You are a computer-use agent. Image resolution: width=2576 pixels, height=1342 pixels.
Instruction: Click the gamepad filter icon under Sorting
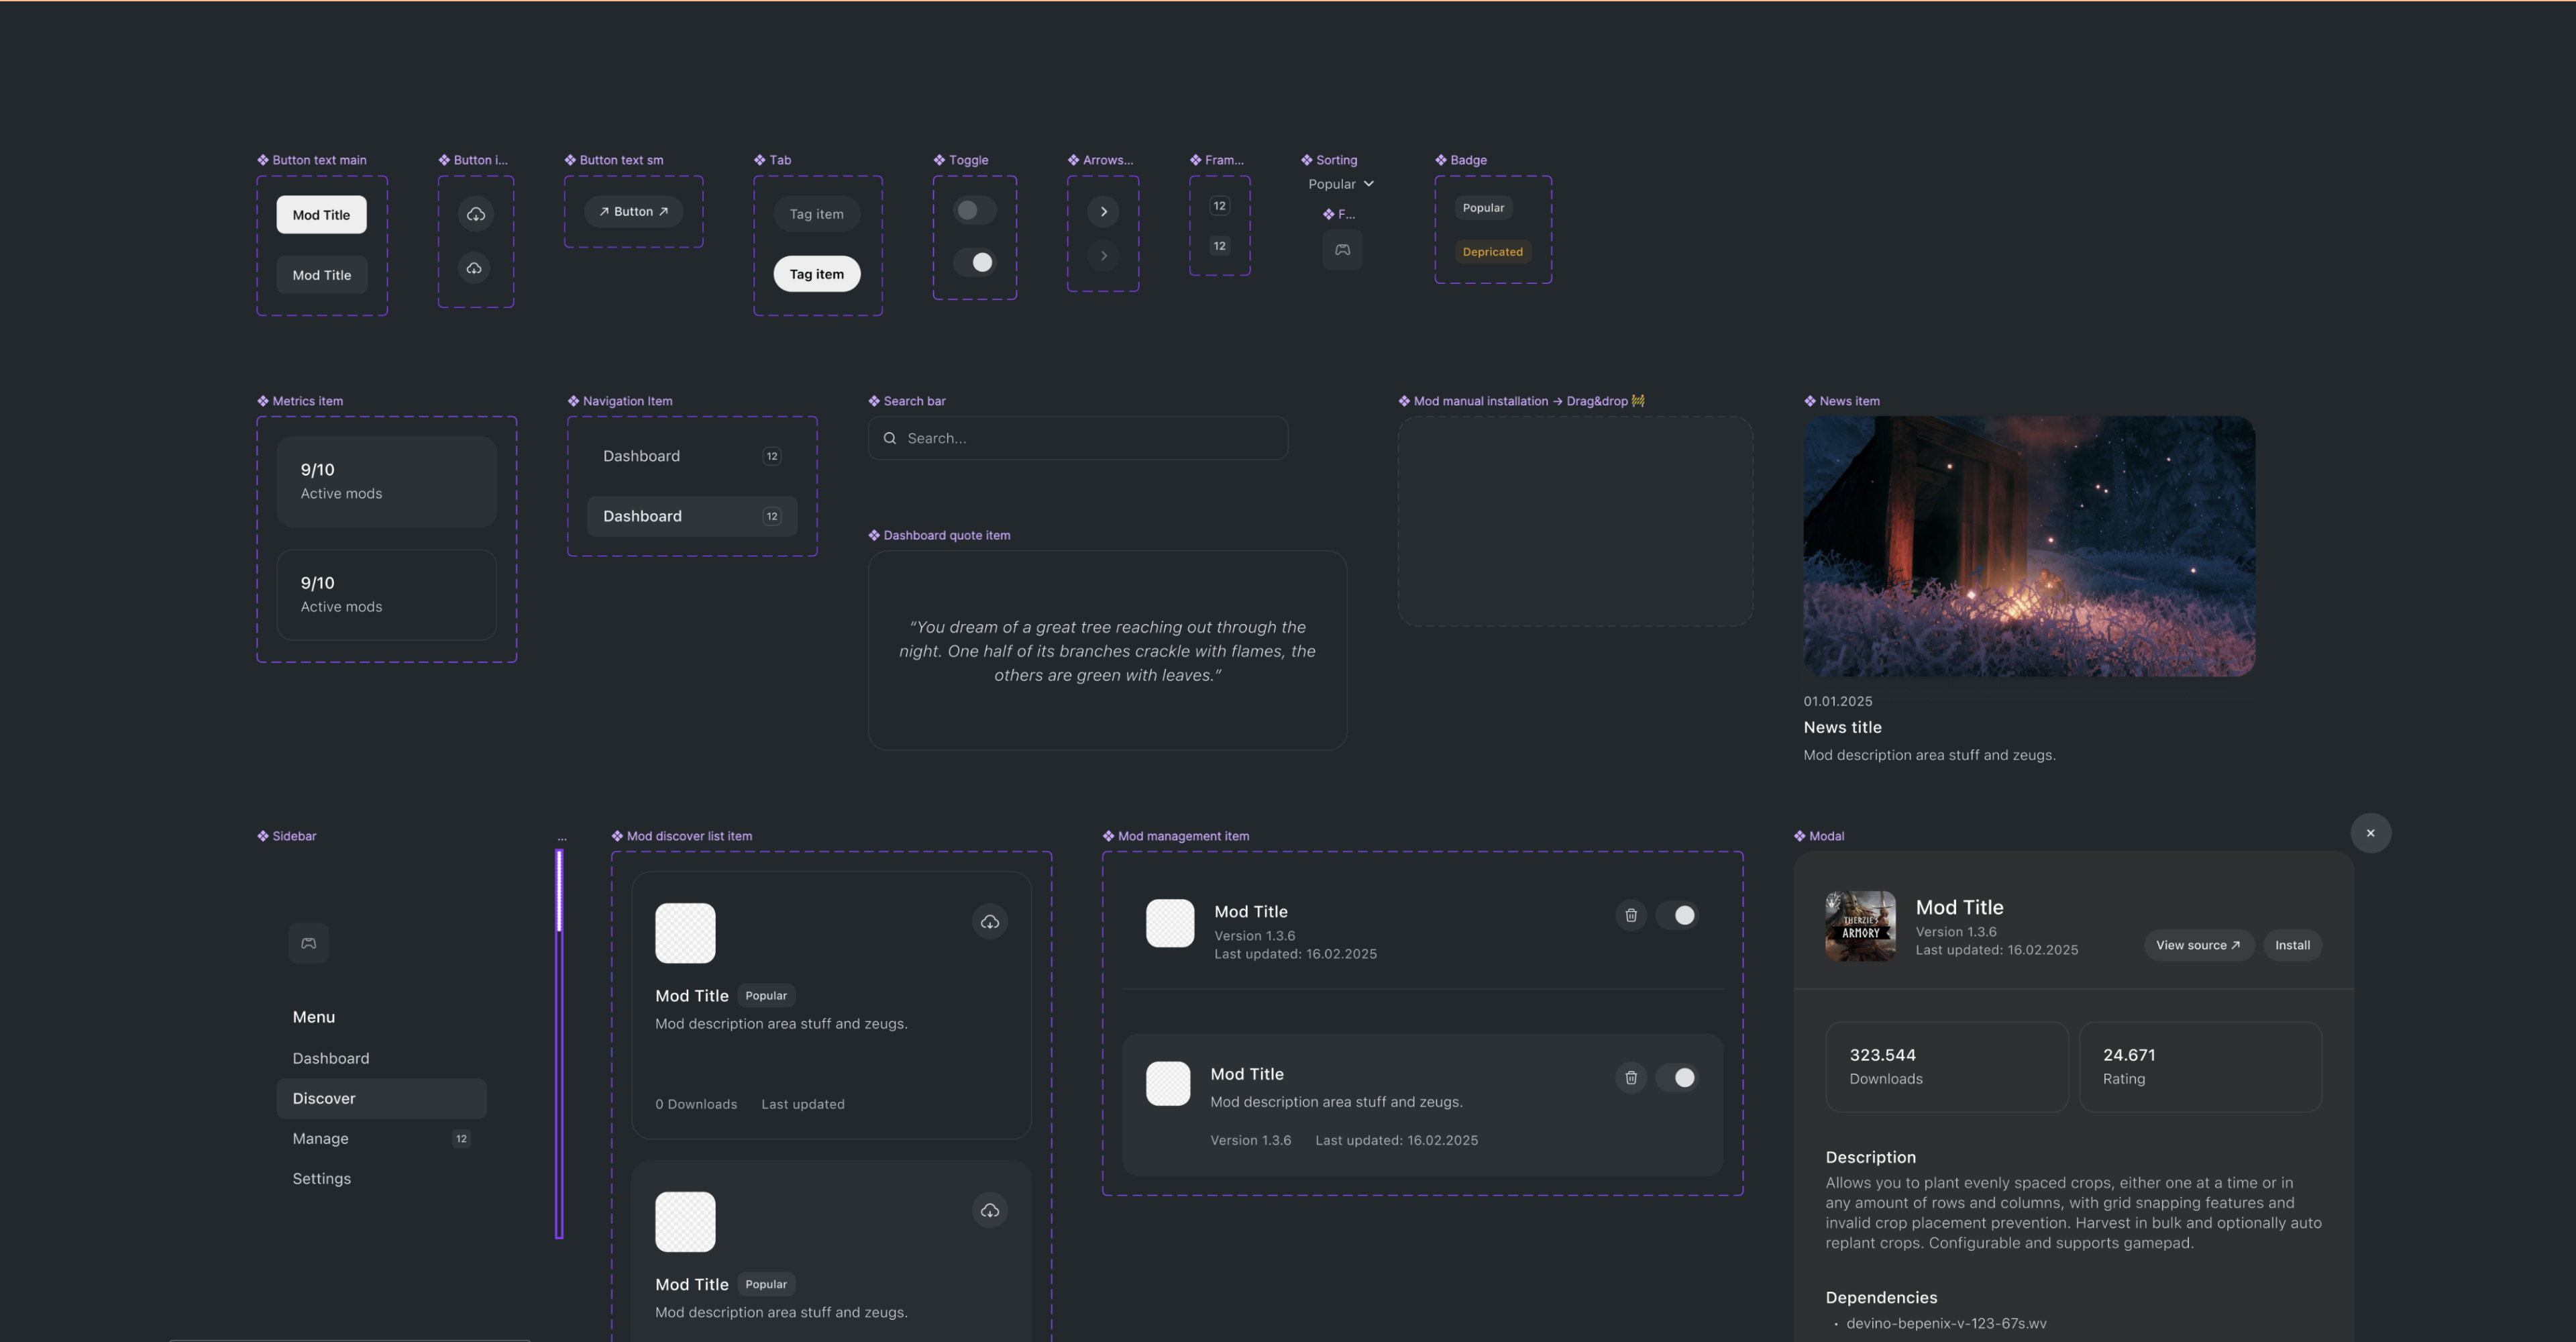(1343, 250)
